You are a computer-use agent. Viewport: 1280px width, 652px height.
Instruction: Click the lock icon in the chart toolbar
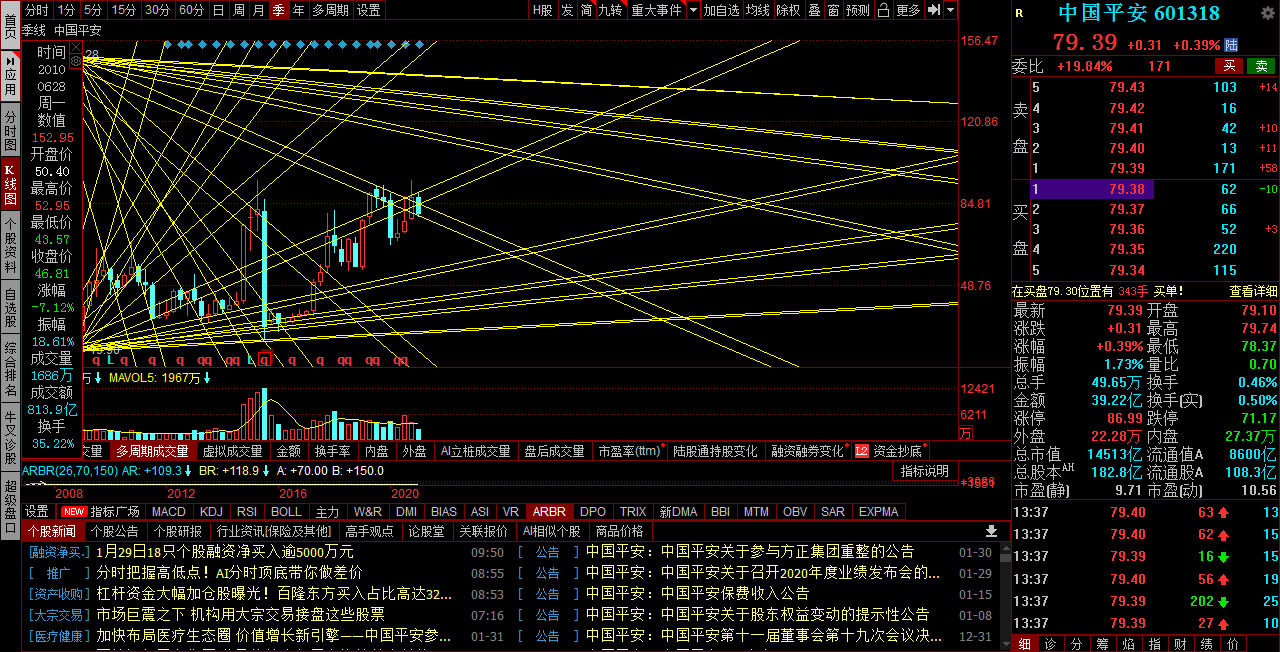click(x=883, y=10)
